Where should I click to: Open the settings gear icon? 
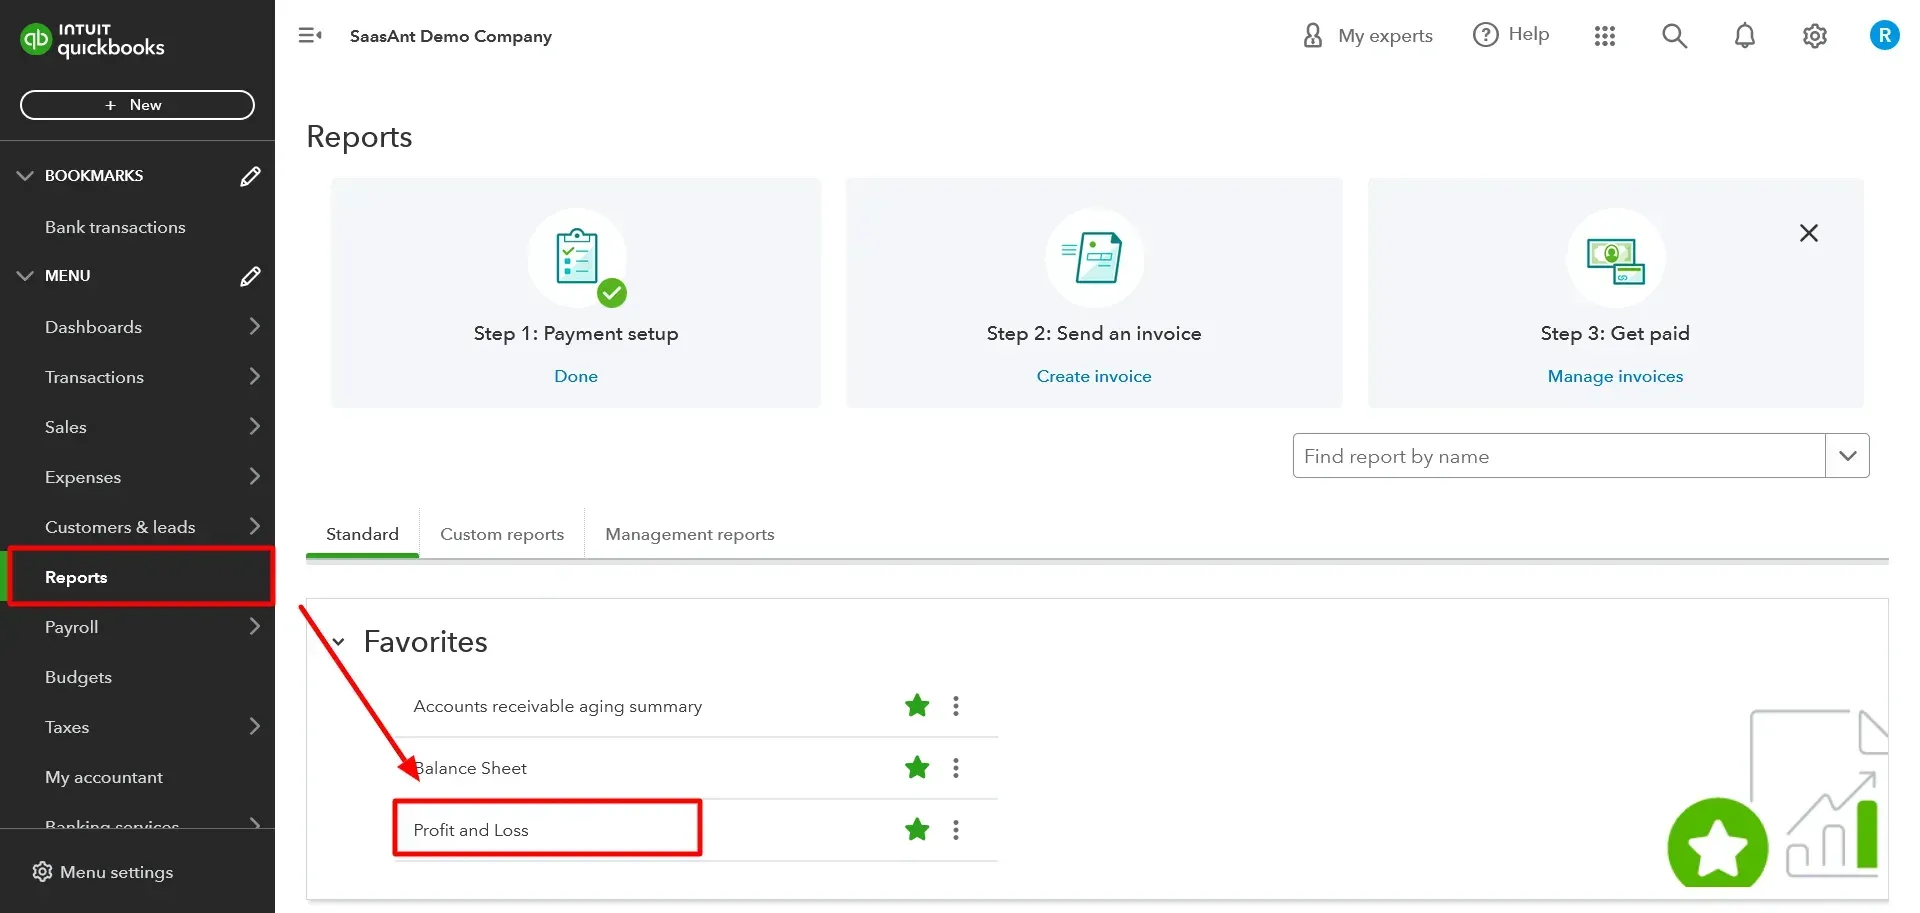(1814, 36)
